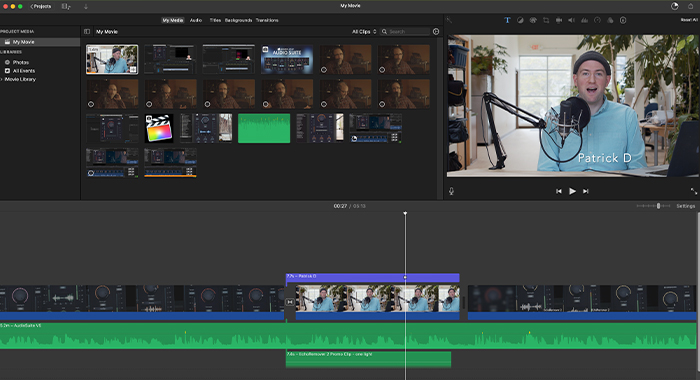700x380 pixels.
Task: Skip to next clip in viewer
Action: tap(586, 191)
